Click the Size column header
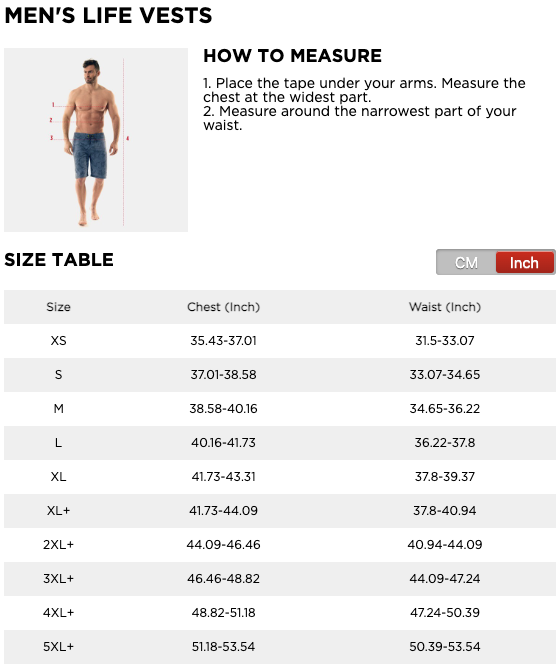558x666 pixels. pos(59,307)
